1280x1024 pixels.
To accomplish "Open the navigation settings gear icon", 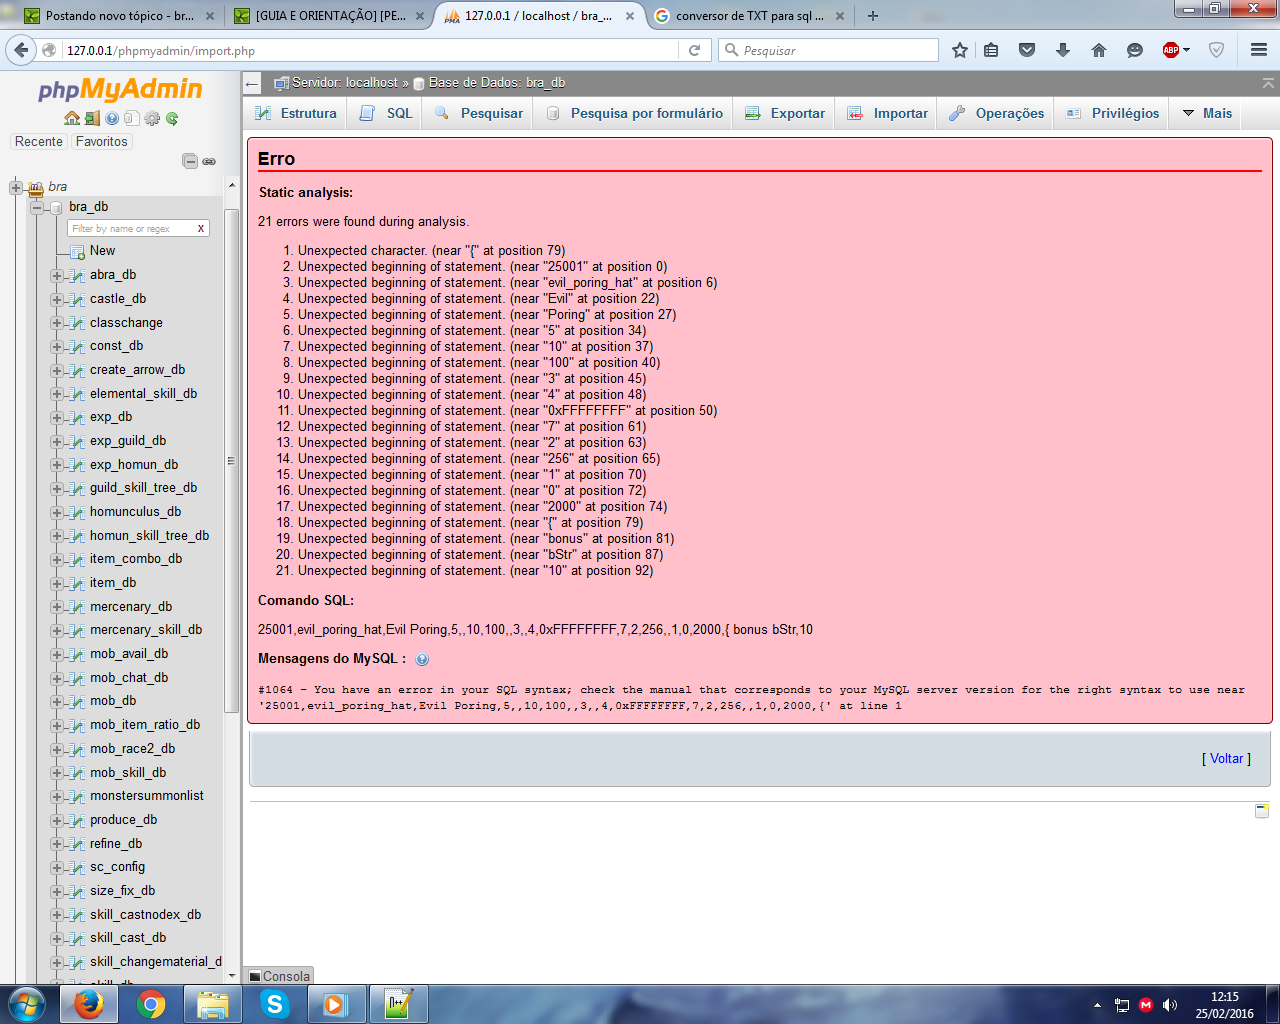I will tap(152, 118).
